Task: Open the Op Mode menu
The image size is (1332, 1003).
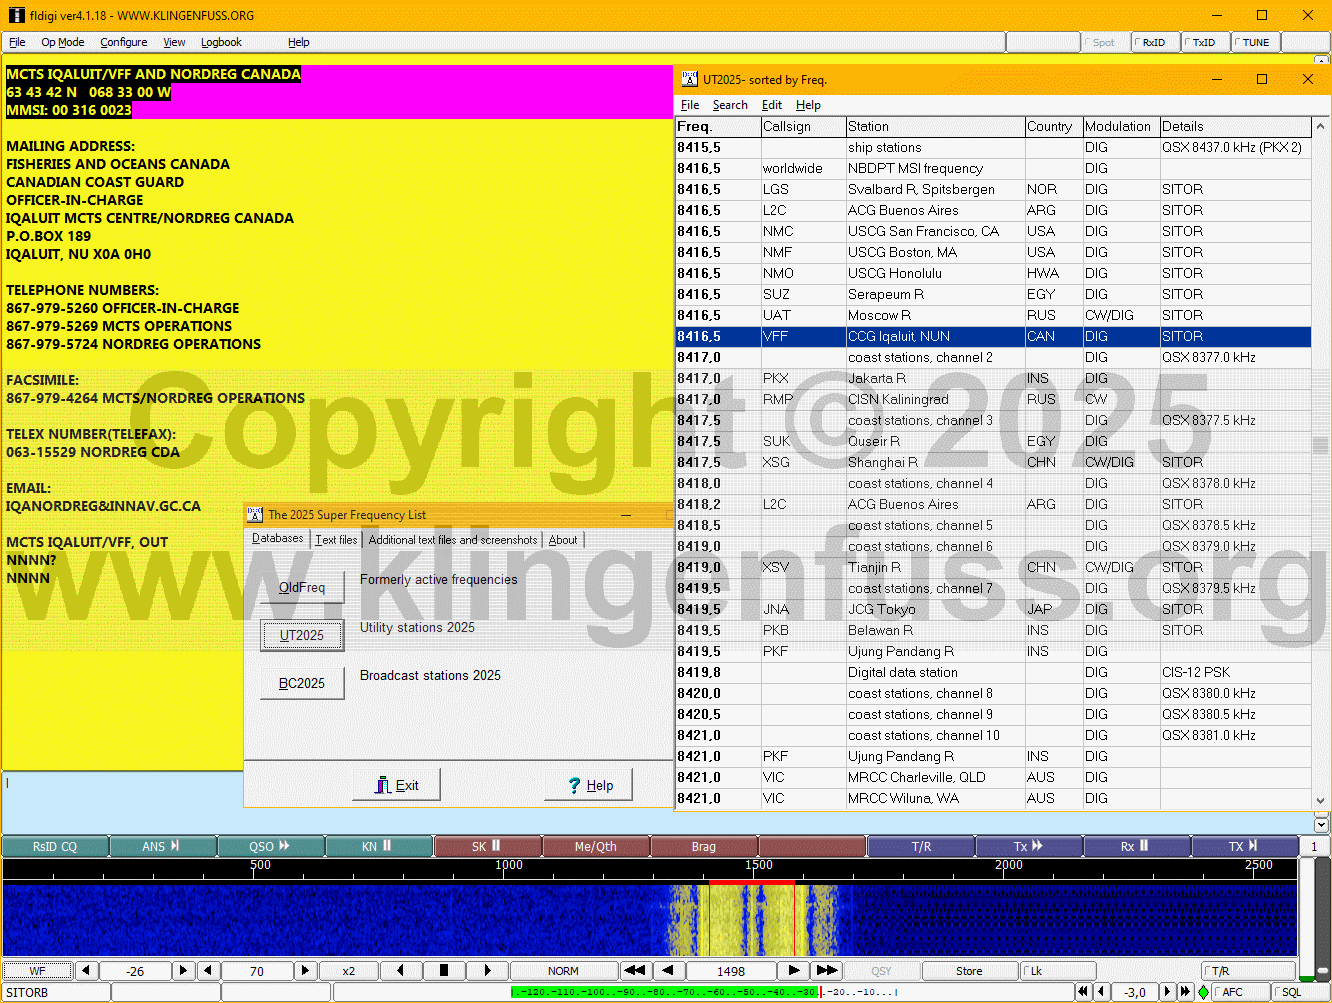Action: (62, 42)
